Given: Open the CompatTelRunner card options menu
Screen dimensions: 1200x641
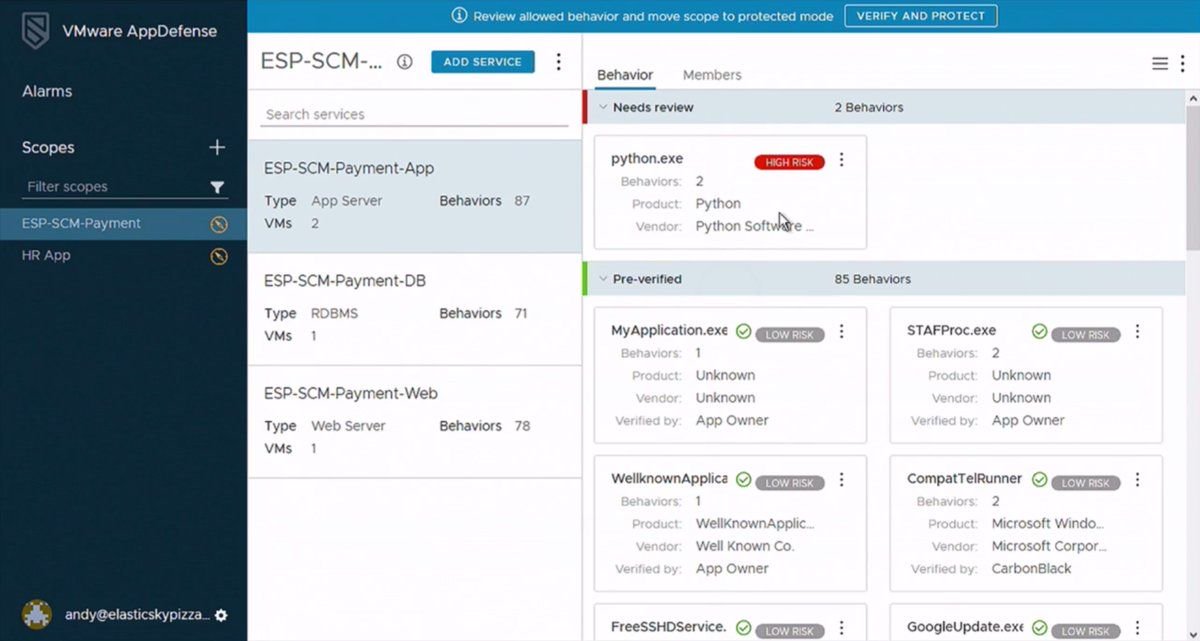Looking at the screenshot, I should click(x=1137, y=480).
